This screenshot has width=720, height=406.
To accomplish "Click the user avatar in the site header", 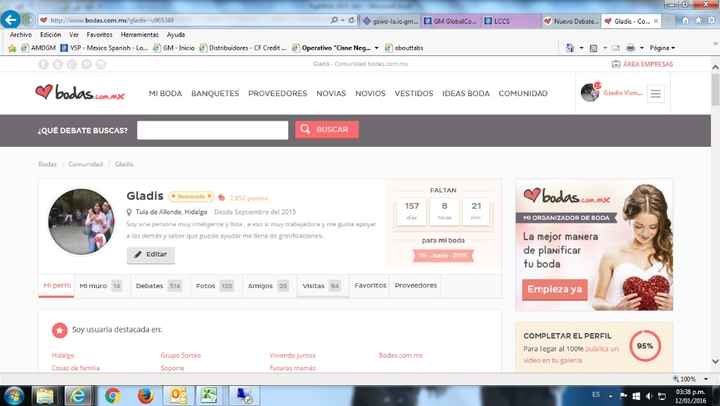I will point(590,93).
